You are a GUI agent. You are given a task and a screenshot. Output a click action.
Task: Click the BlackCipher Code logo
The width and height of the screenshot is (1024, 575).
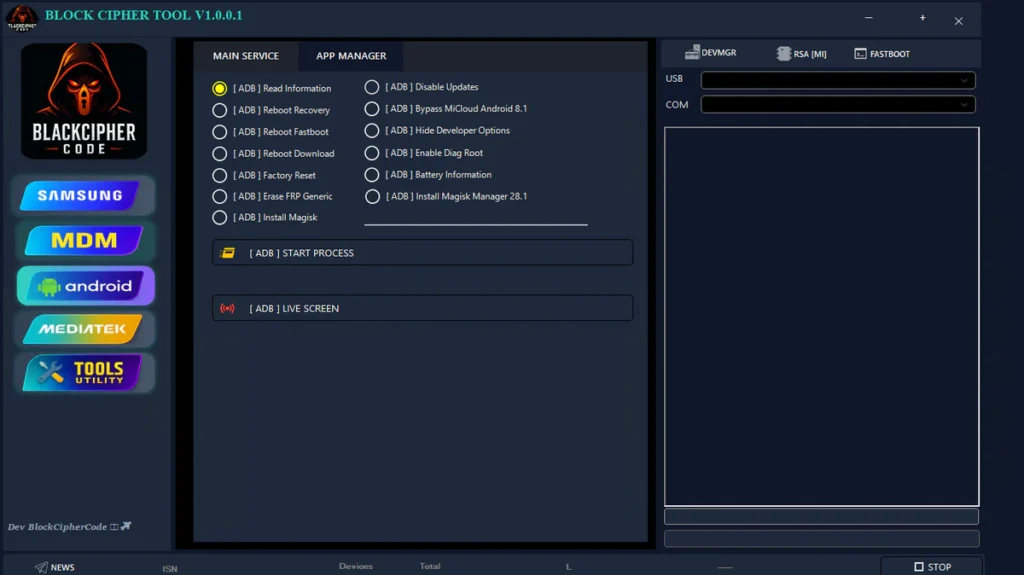pyautogui.click(x=84, y=101)
